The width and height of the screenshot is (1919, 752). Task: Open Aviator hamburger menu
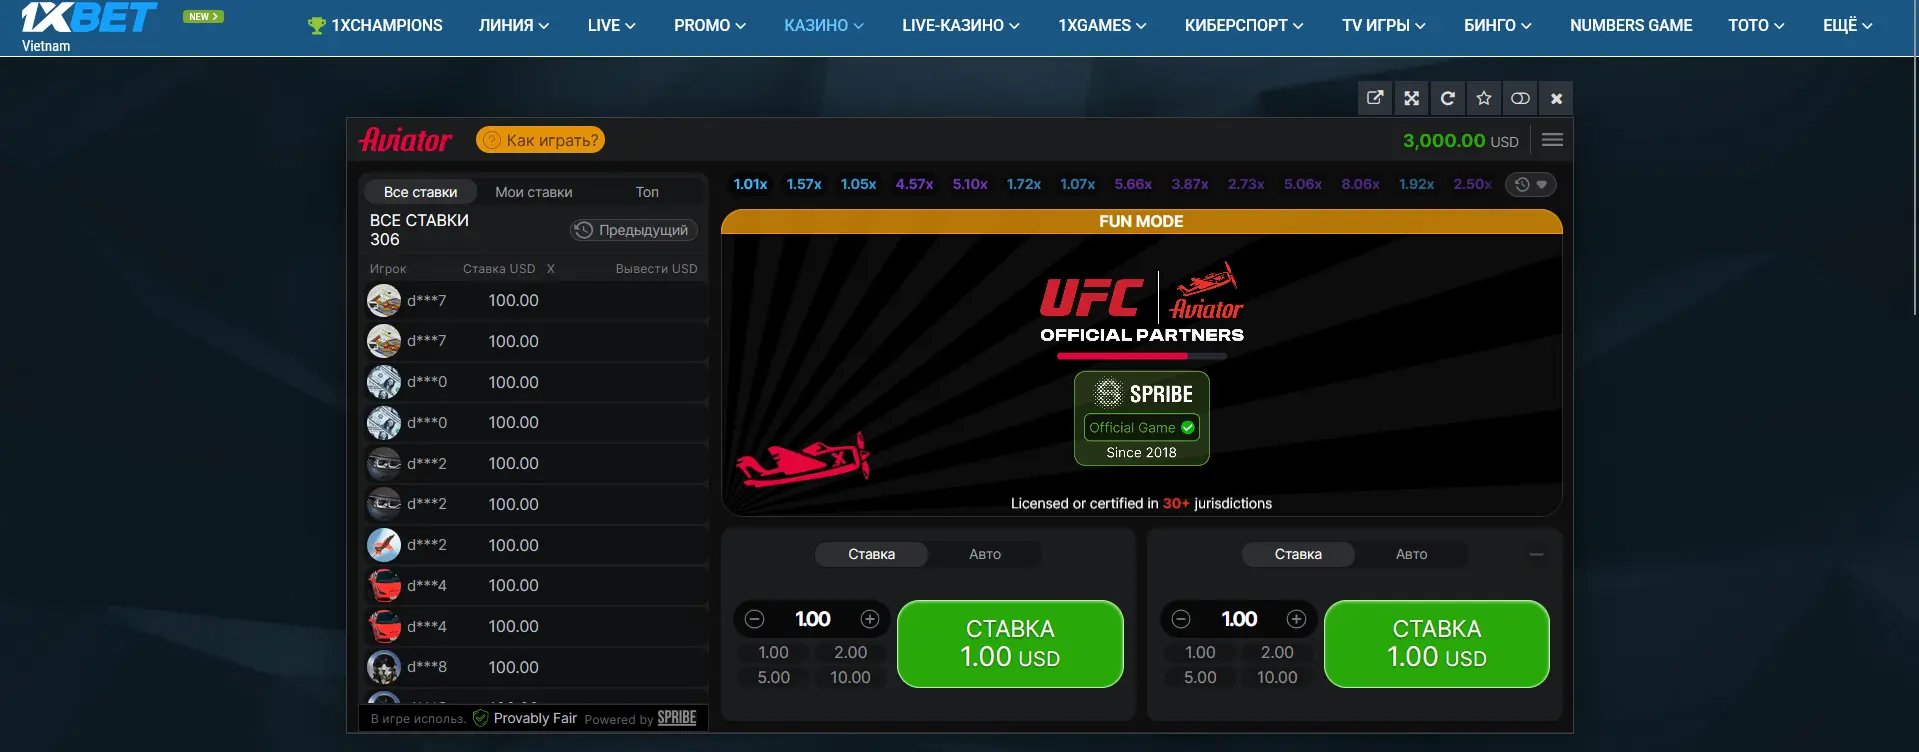point(1552,140)
